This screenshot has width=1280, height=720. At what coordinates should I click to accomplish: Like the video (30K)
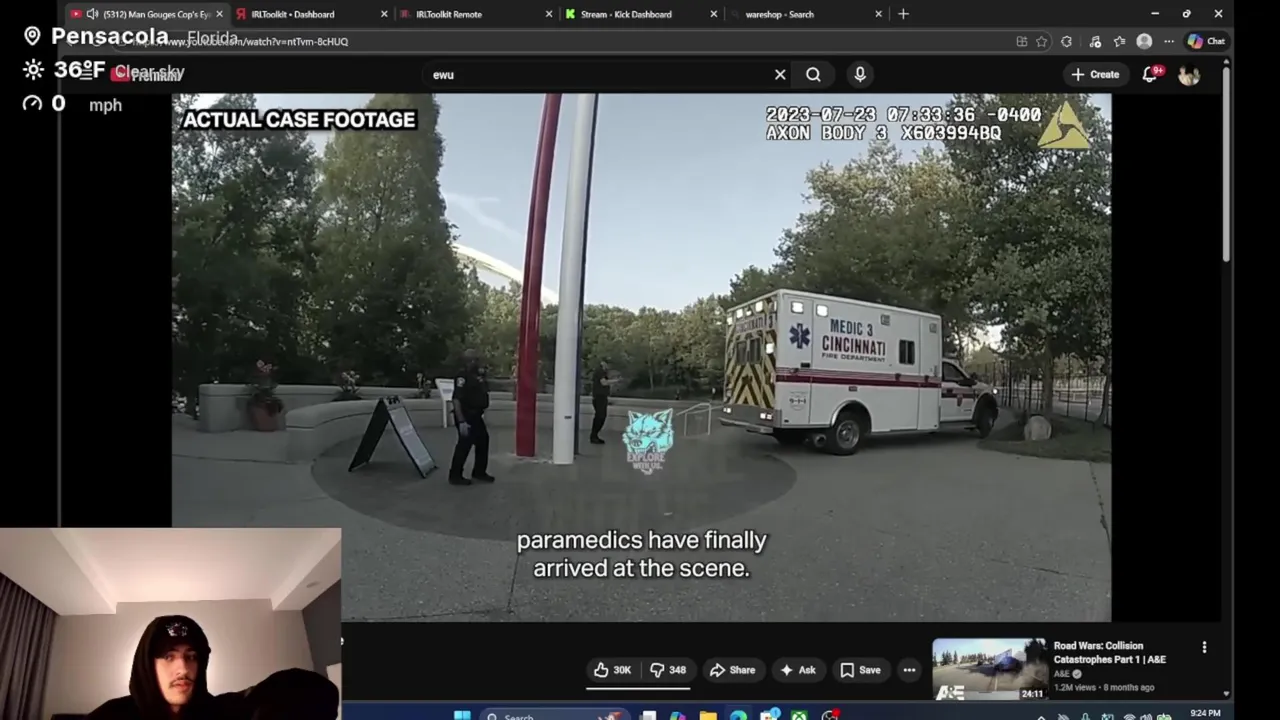(x=612, y=670)
